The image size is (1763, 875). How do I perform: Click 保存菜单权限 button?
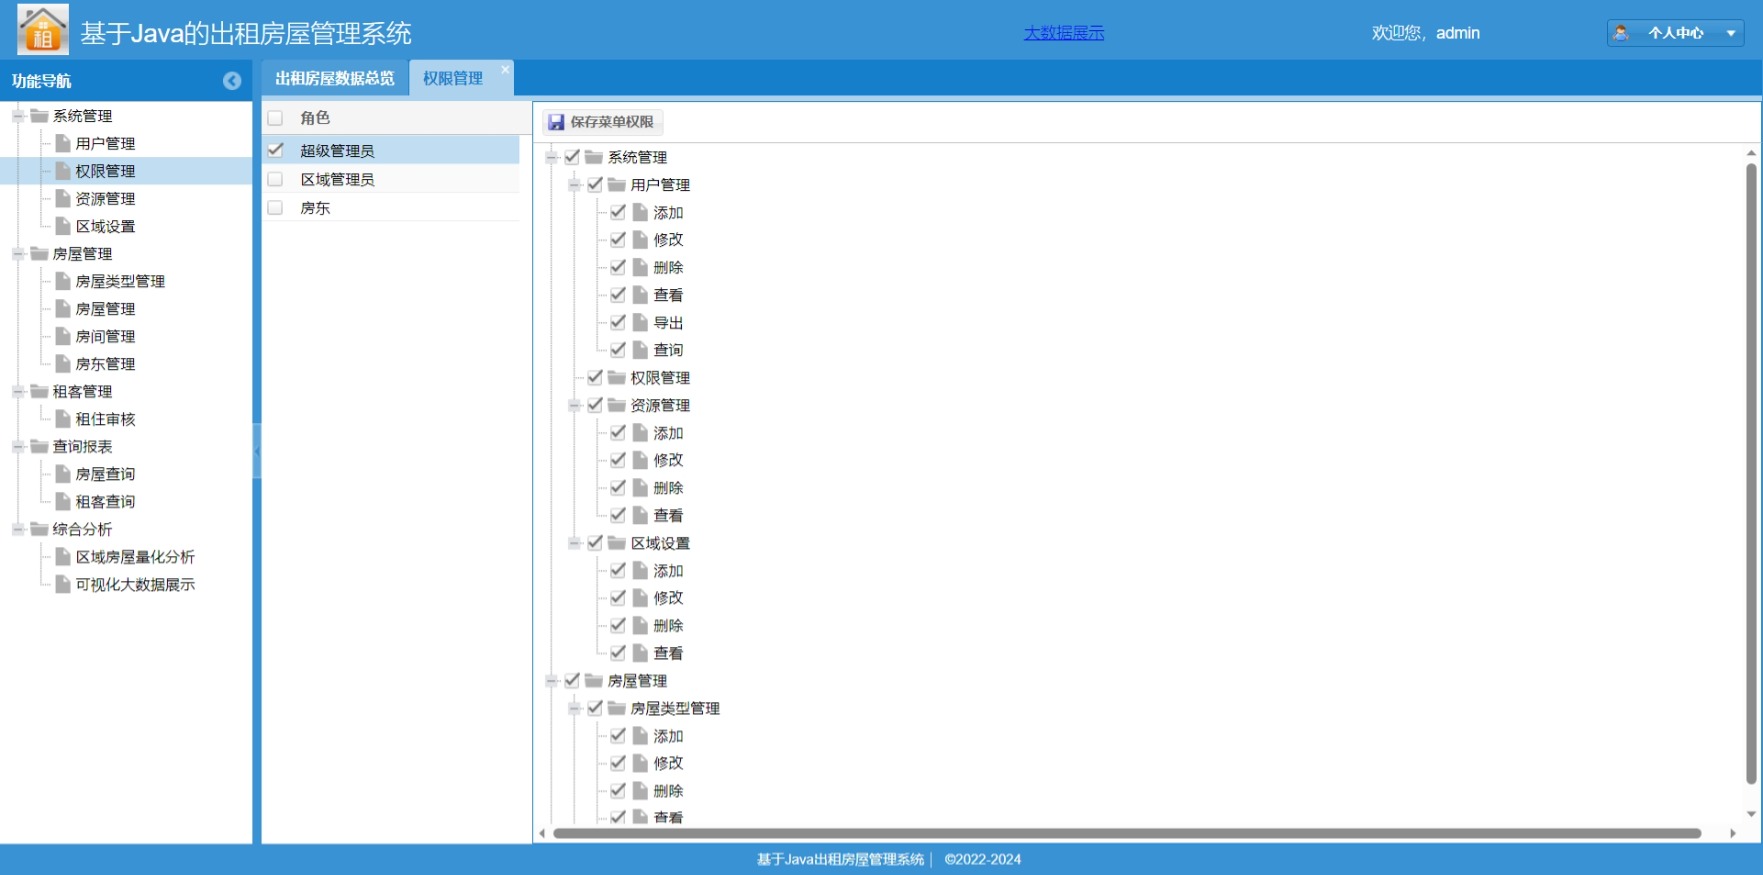coord(602,122)
